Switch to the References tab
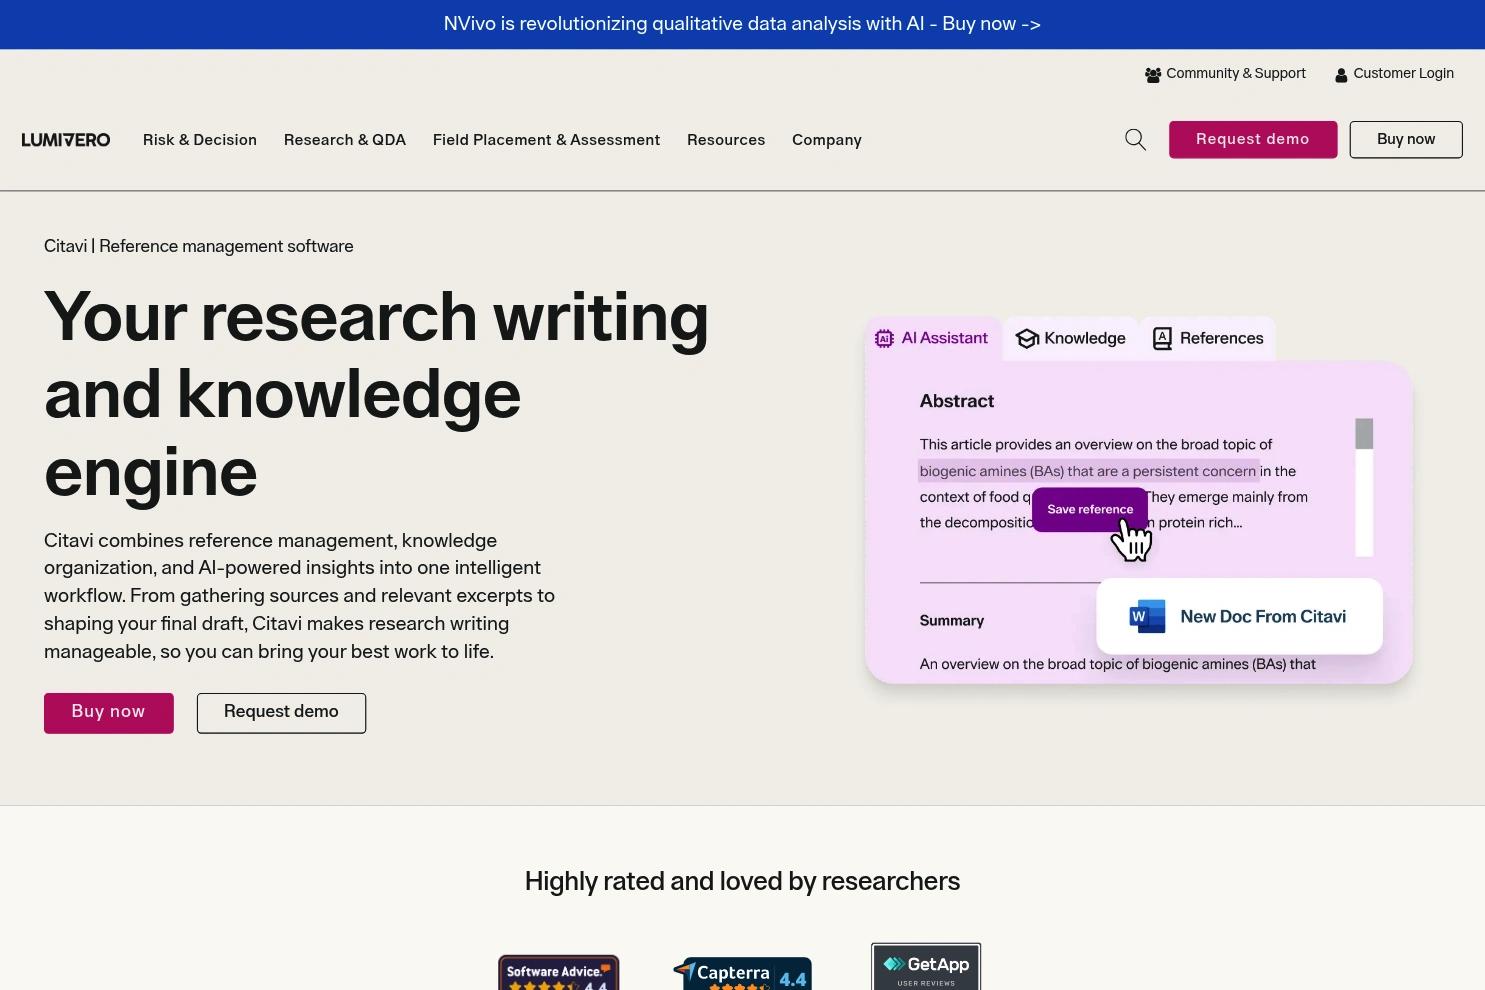The width and height of the screenshot is (1485, 990). point(1208,339)
